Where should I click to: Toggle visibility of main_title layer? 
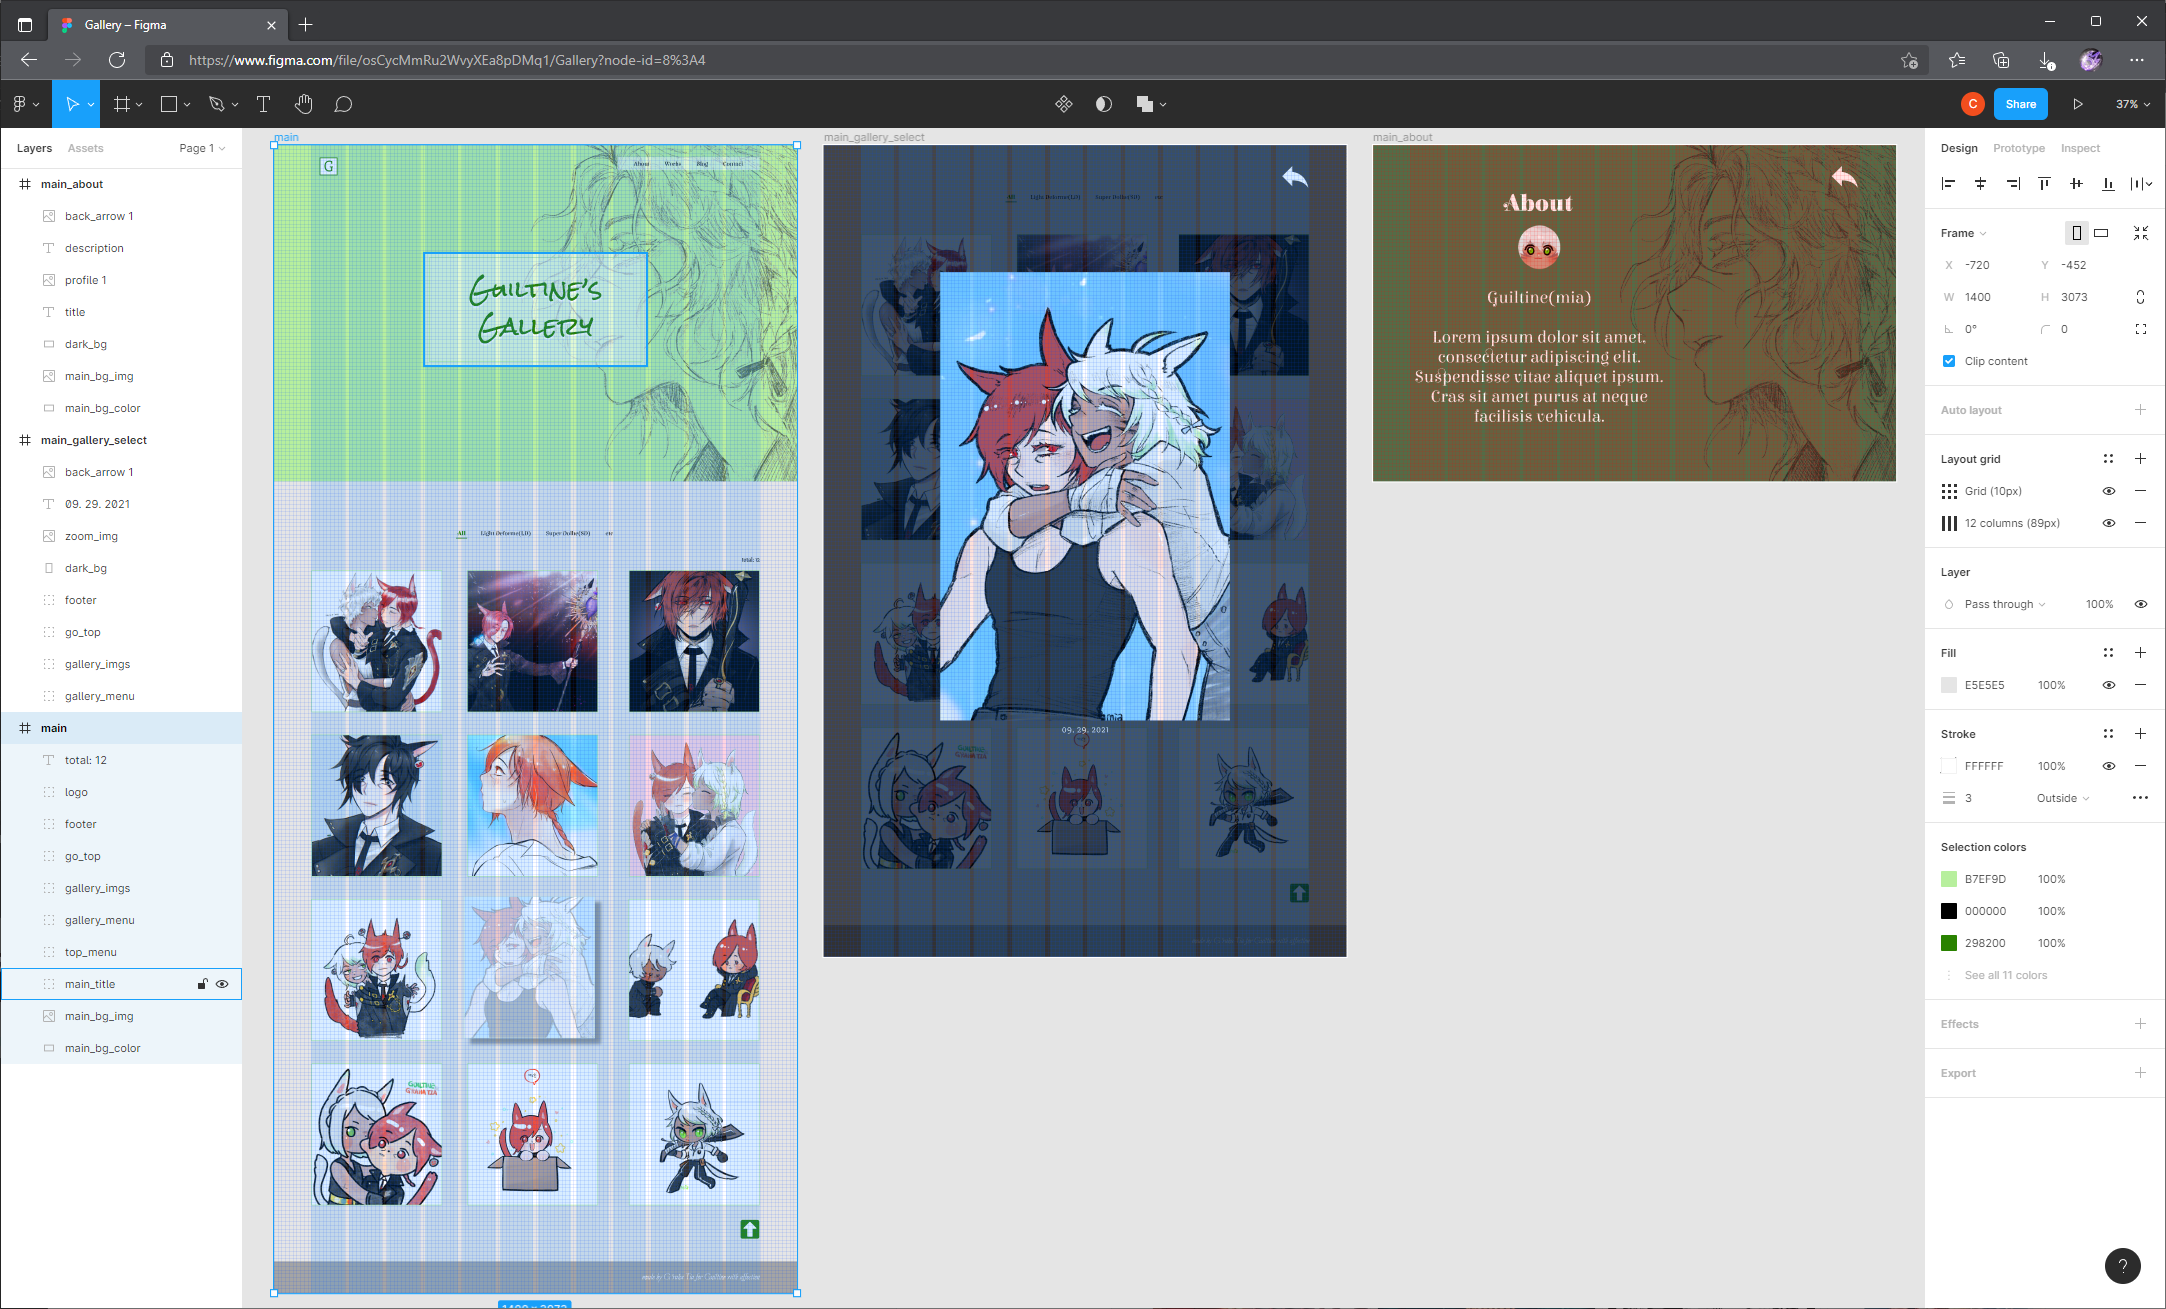coord(222,984)
